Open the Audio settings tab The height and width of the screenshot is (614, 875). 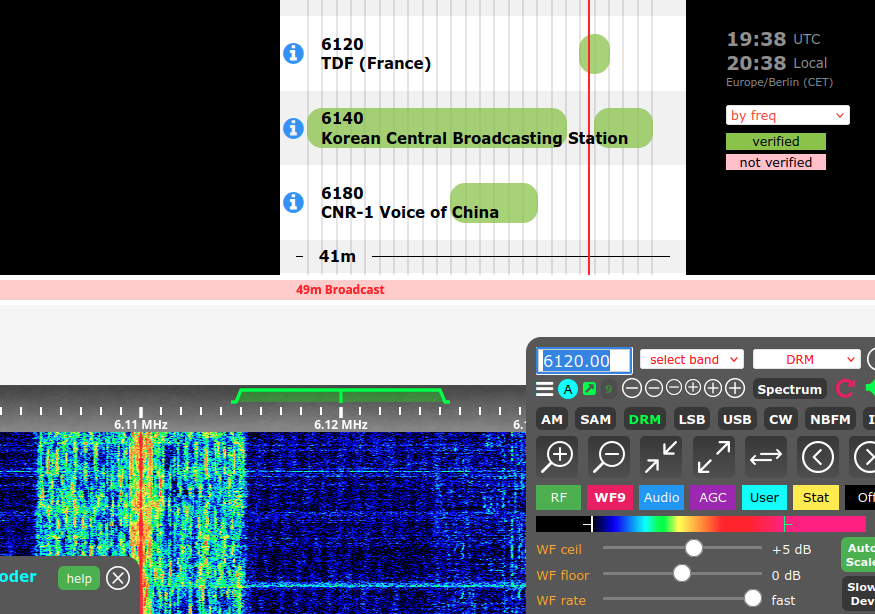661,497
